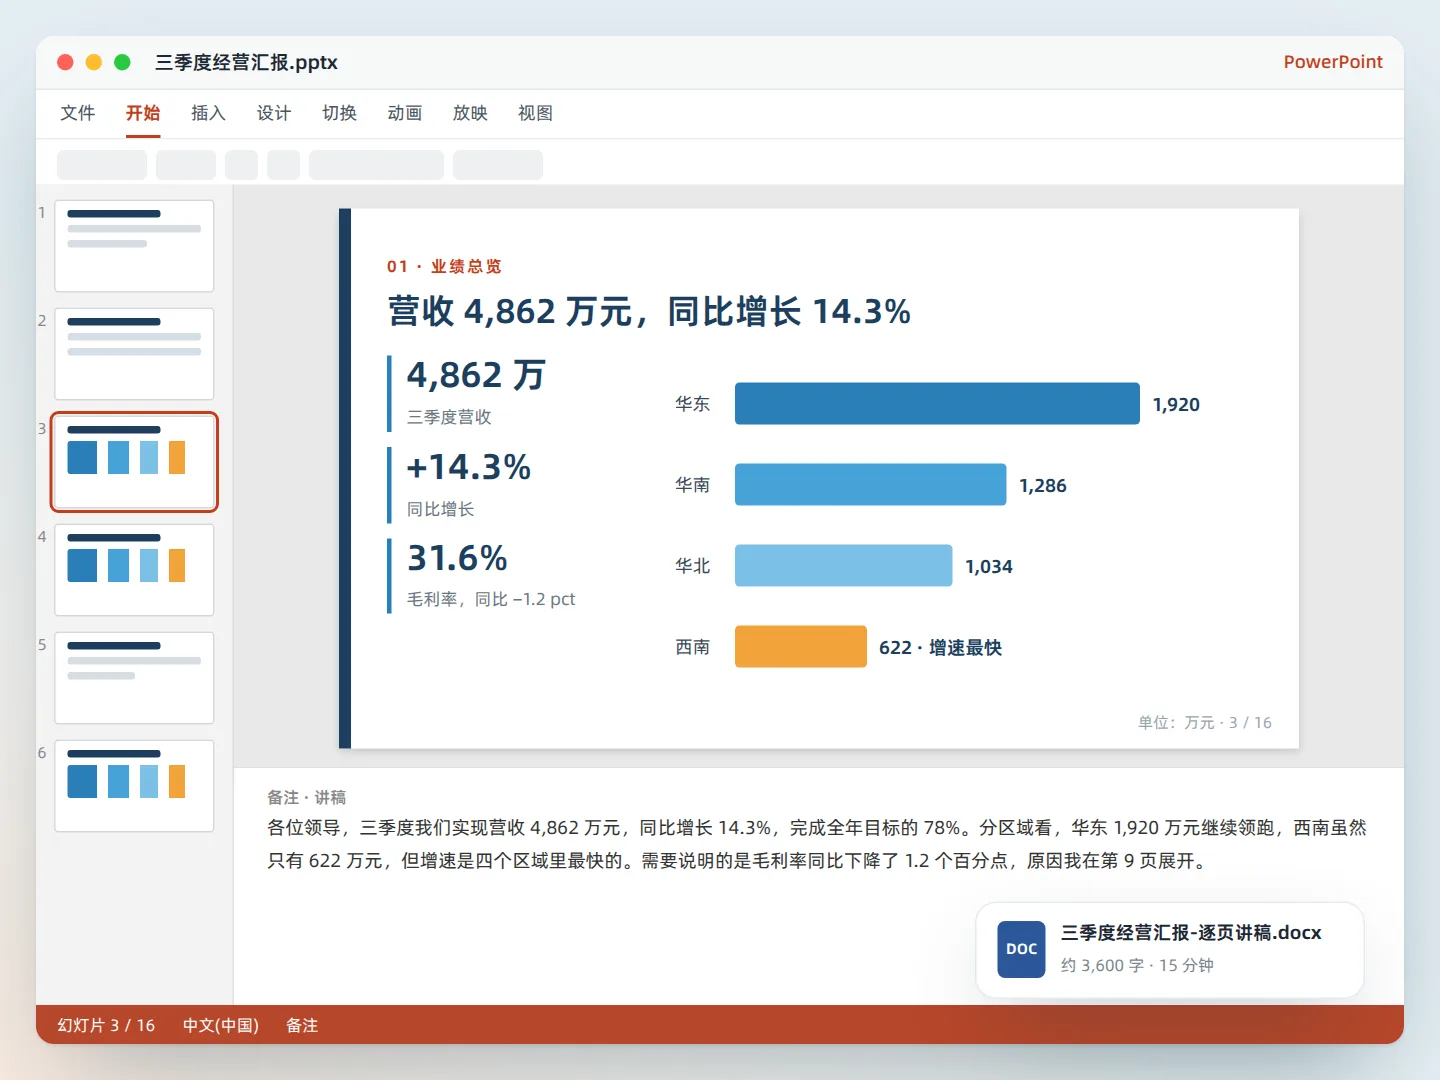
Task: Click the PowerPoint app label
Action: (1333, 62)
